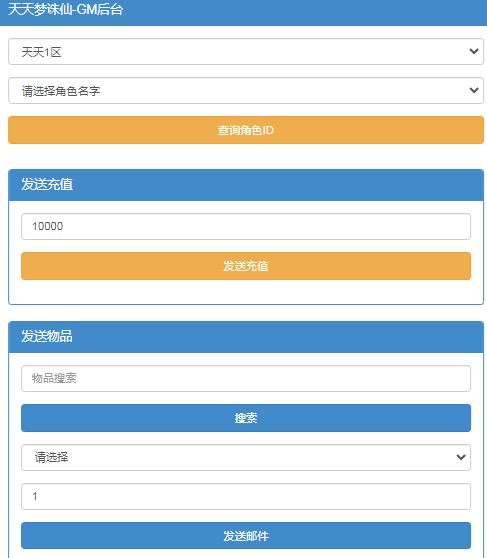Click the 物品搜索 item search field
Viewport: 487px width, 558px height.
pyautogui.click(x=246, y=378)
